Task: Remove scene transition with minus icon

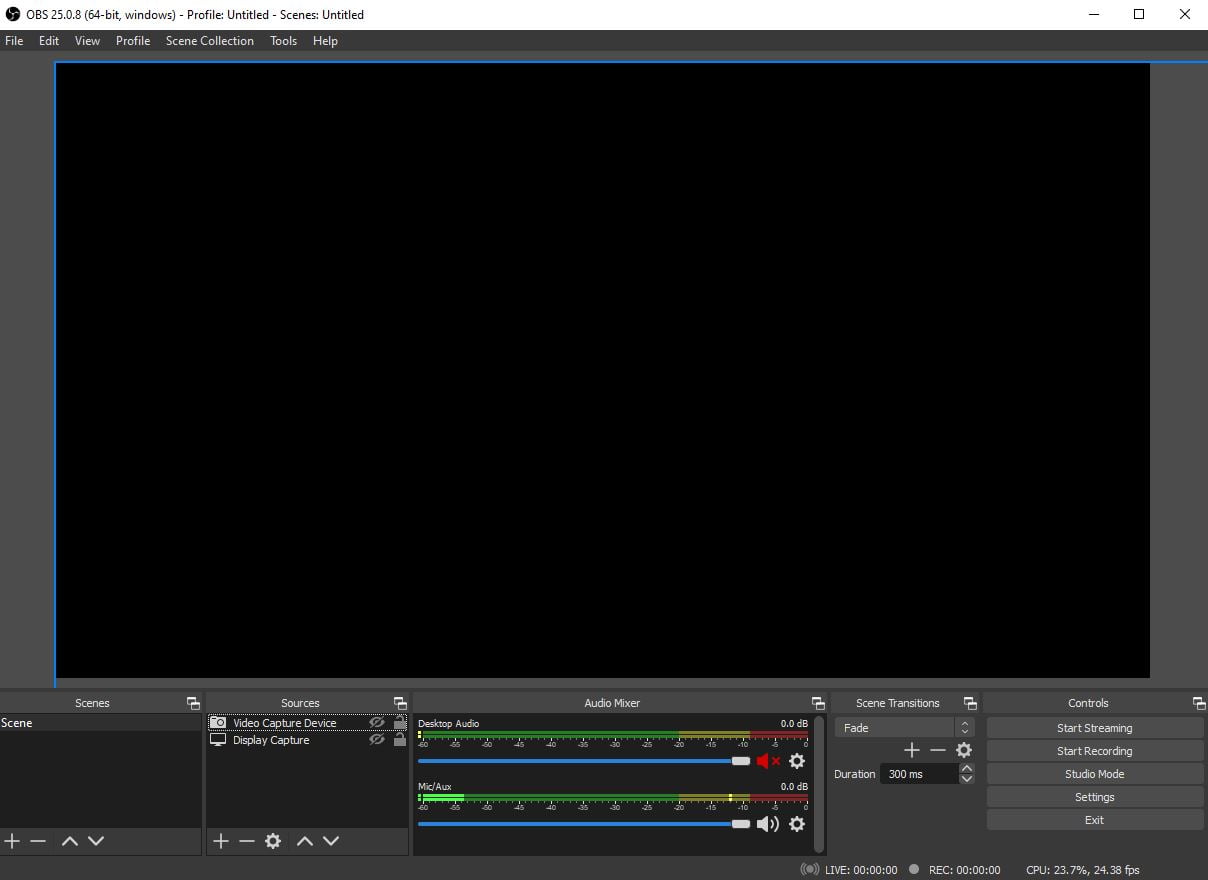Action: (937, 750)
